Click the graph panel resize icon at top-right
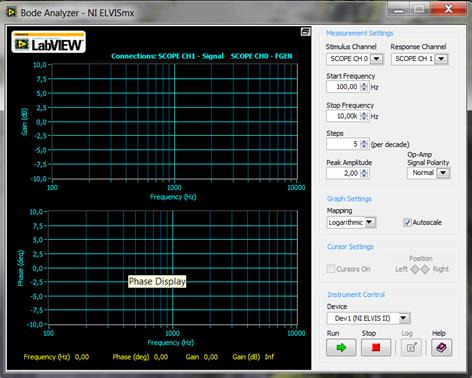This screenshot has width=472, height=378. [x=305, y=32]
